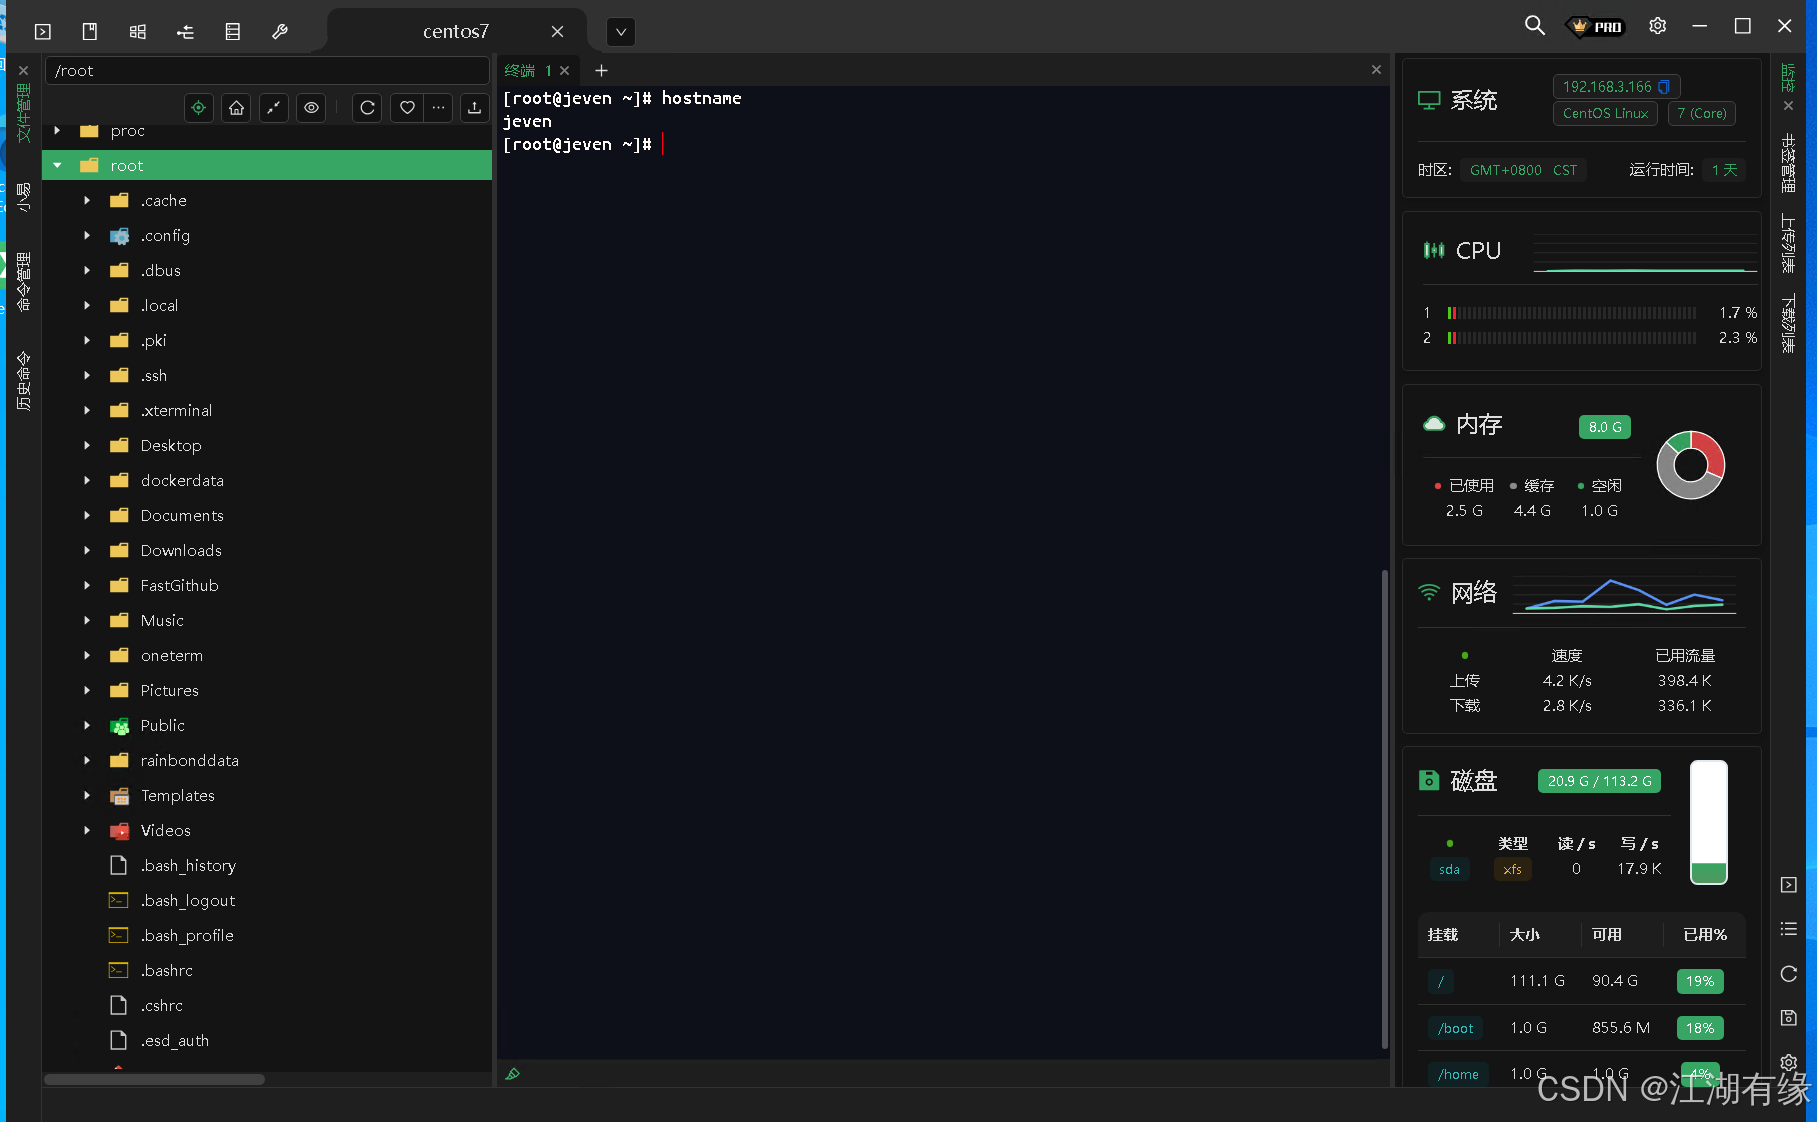Click the /boot mount point label
Screen dimensions: 1817x1122
pos(1455,1028)
